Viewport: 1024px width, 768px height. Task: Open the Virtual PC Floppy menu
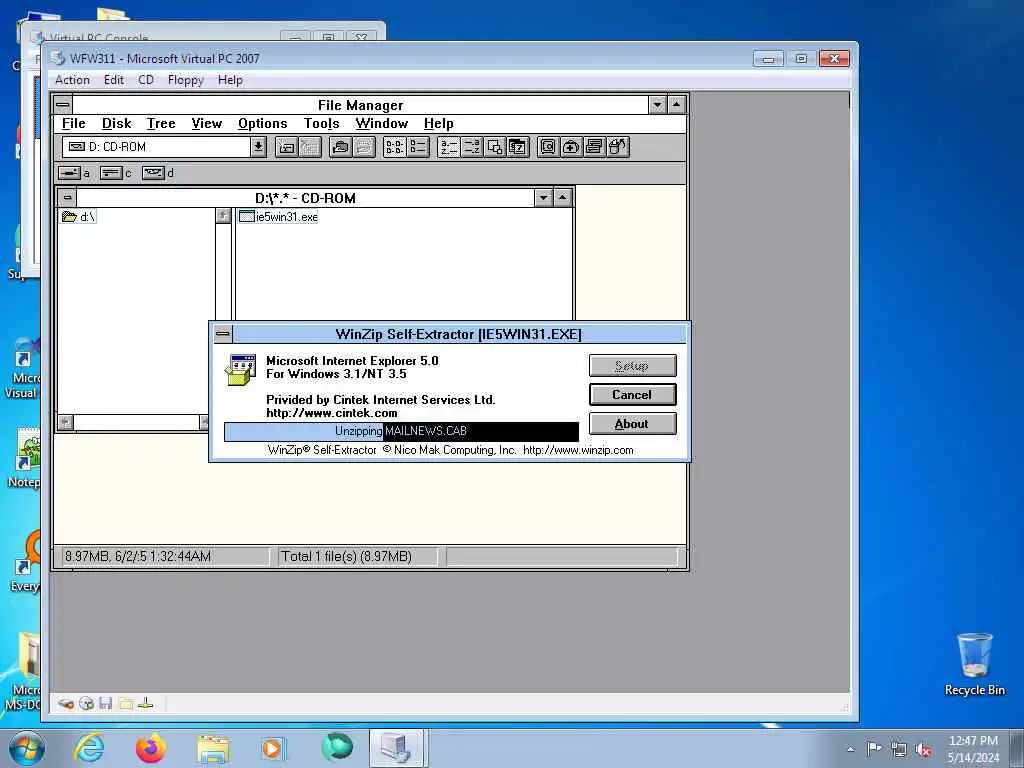(x=185, y=80)
